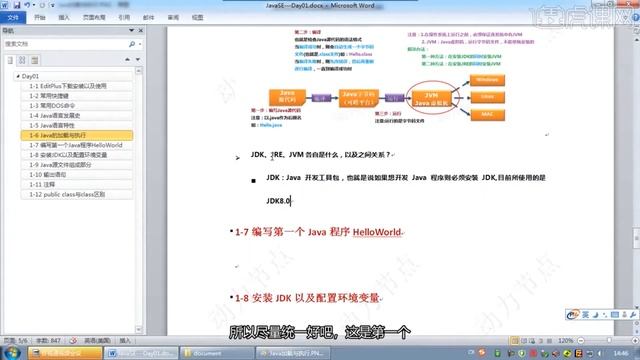Select heading 1-1 EditPlus in navigation
This screenshot has height=360, width=640.
[x=77, y=86]
